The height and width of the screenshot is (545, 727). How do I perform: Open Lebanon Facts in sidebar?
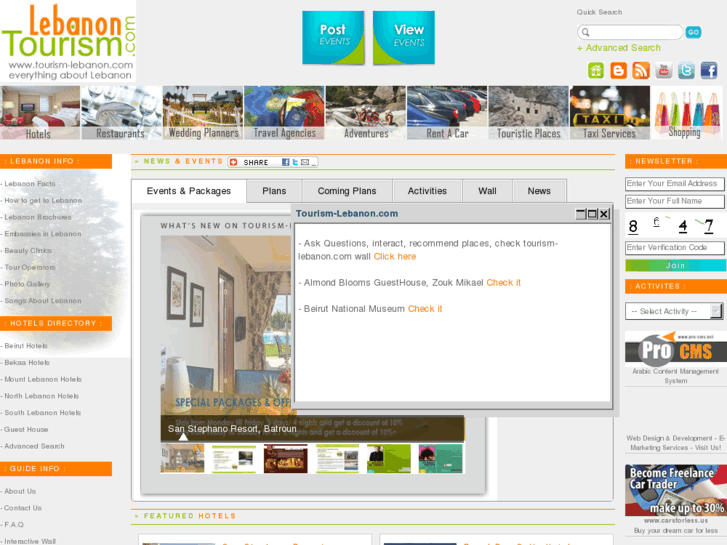point(30,184)
